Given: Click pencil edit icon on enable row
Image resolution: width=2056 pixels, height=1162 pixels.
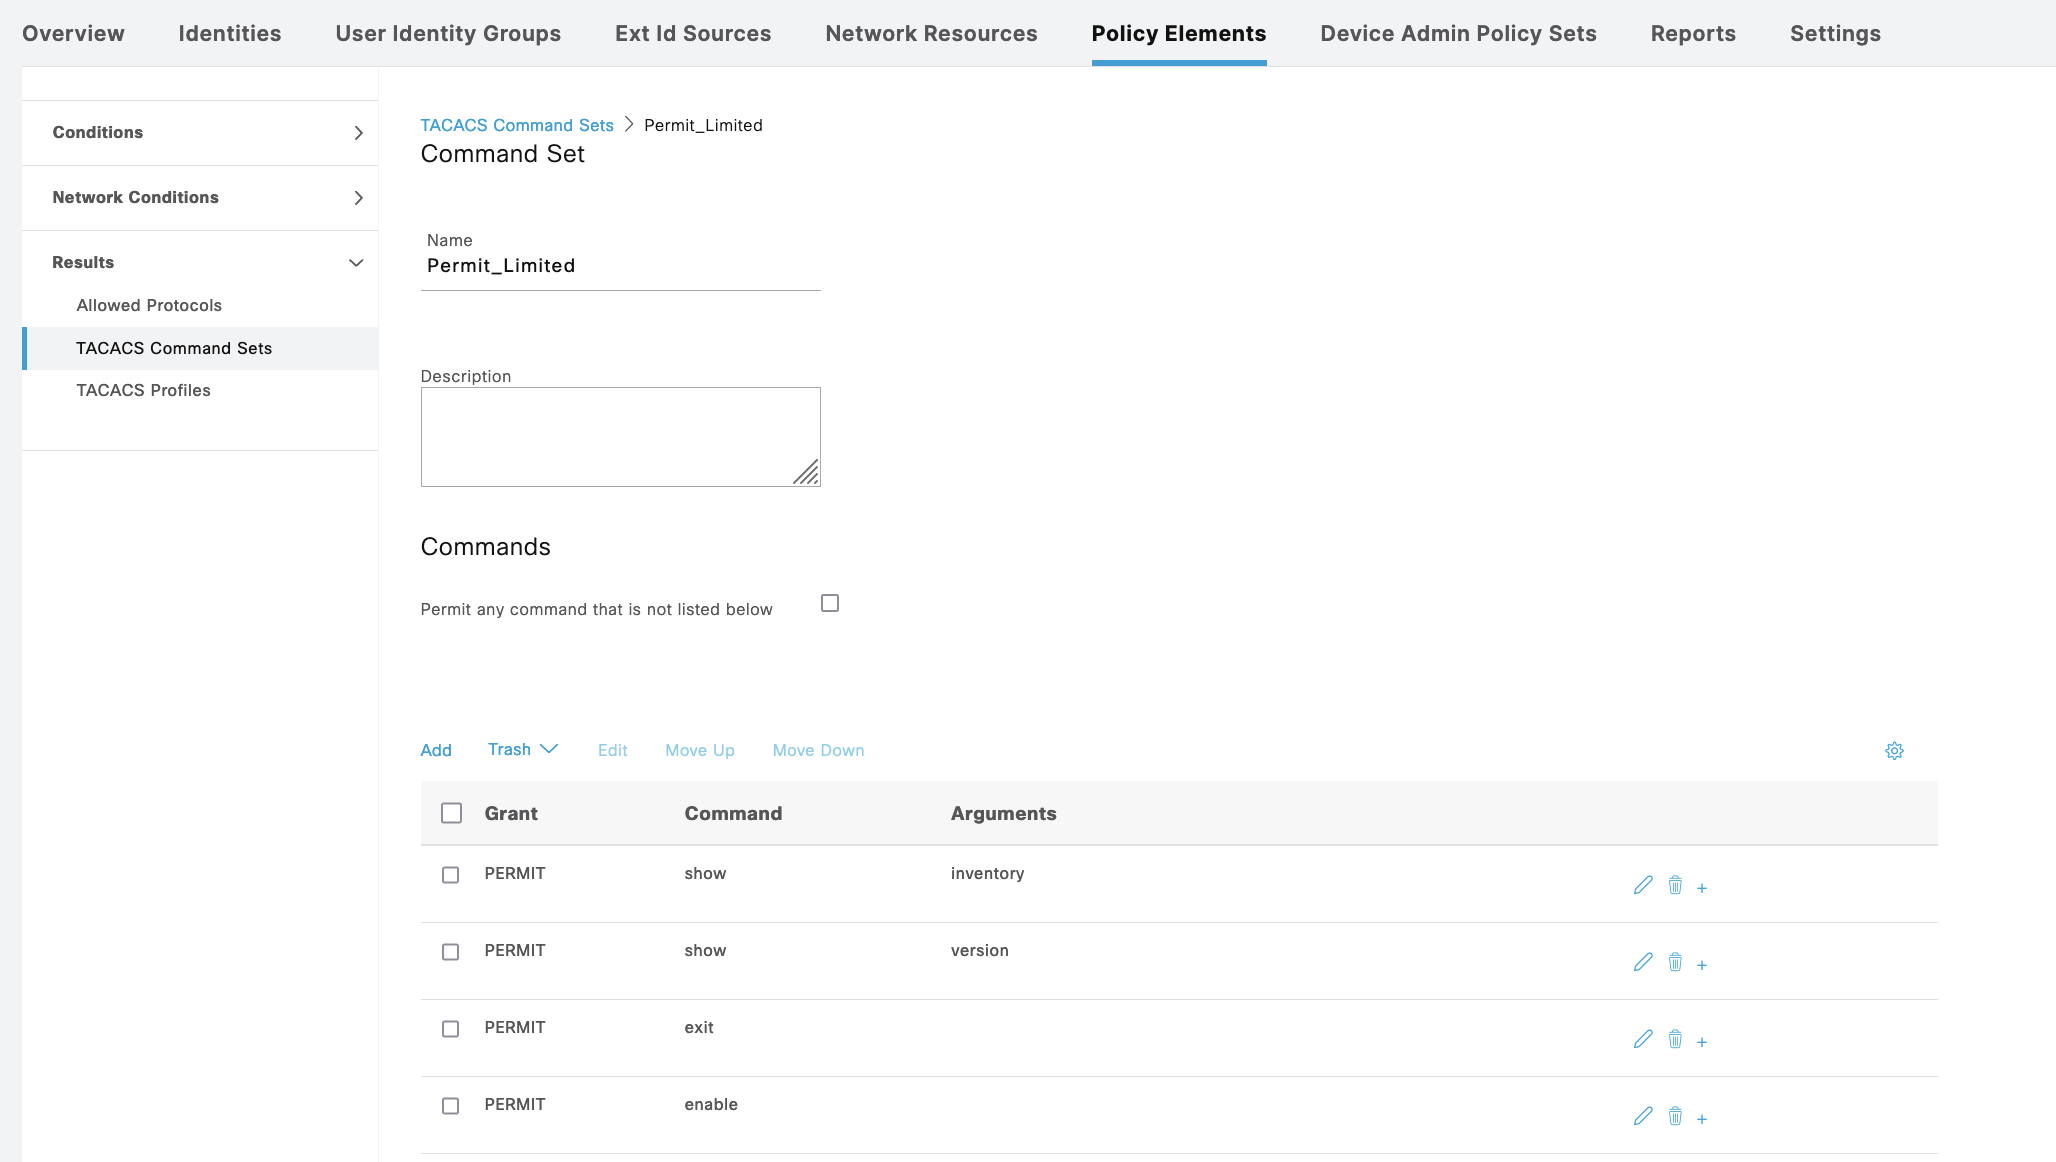Looking at the screenshot, I should point(1643,1116).
